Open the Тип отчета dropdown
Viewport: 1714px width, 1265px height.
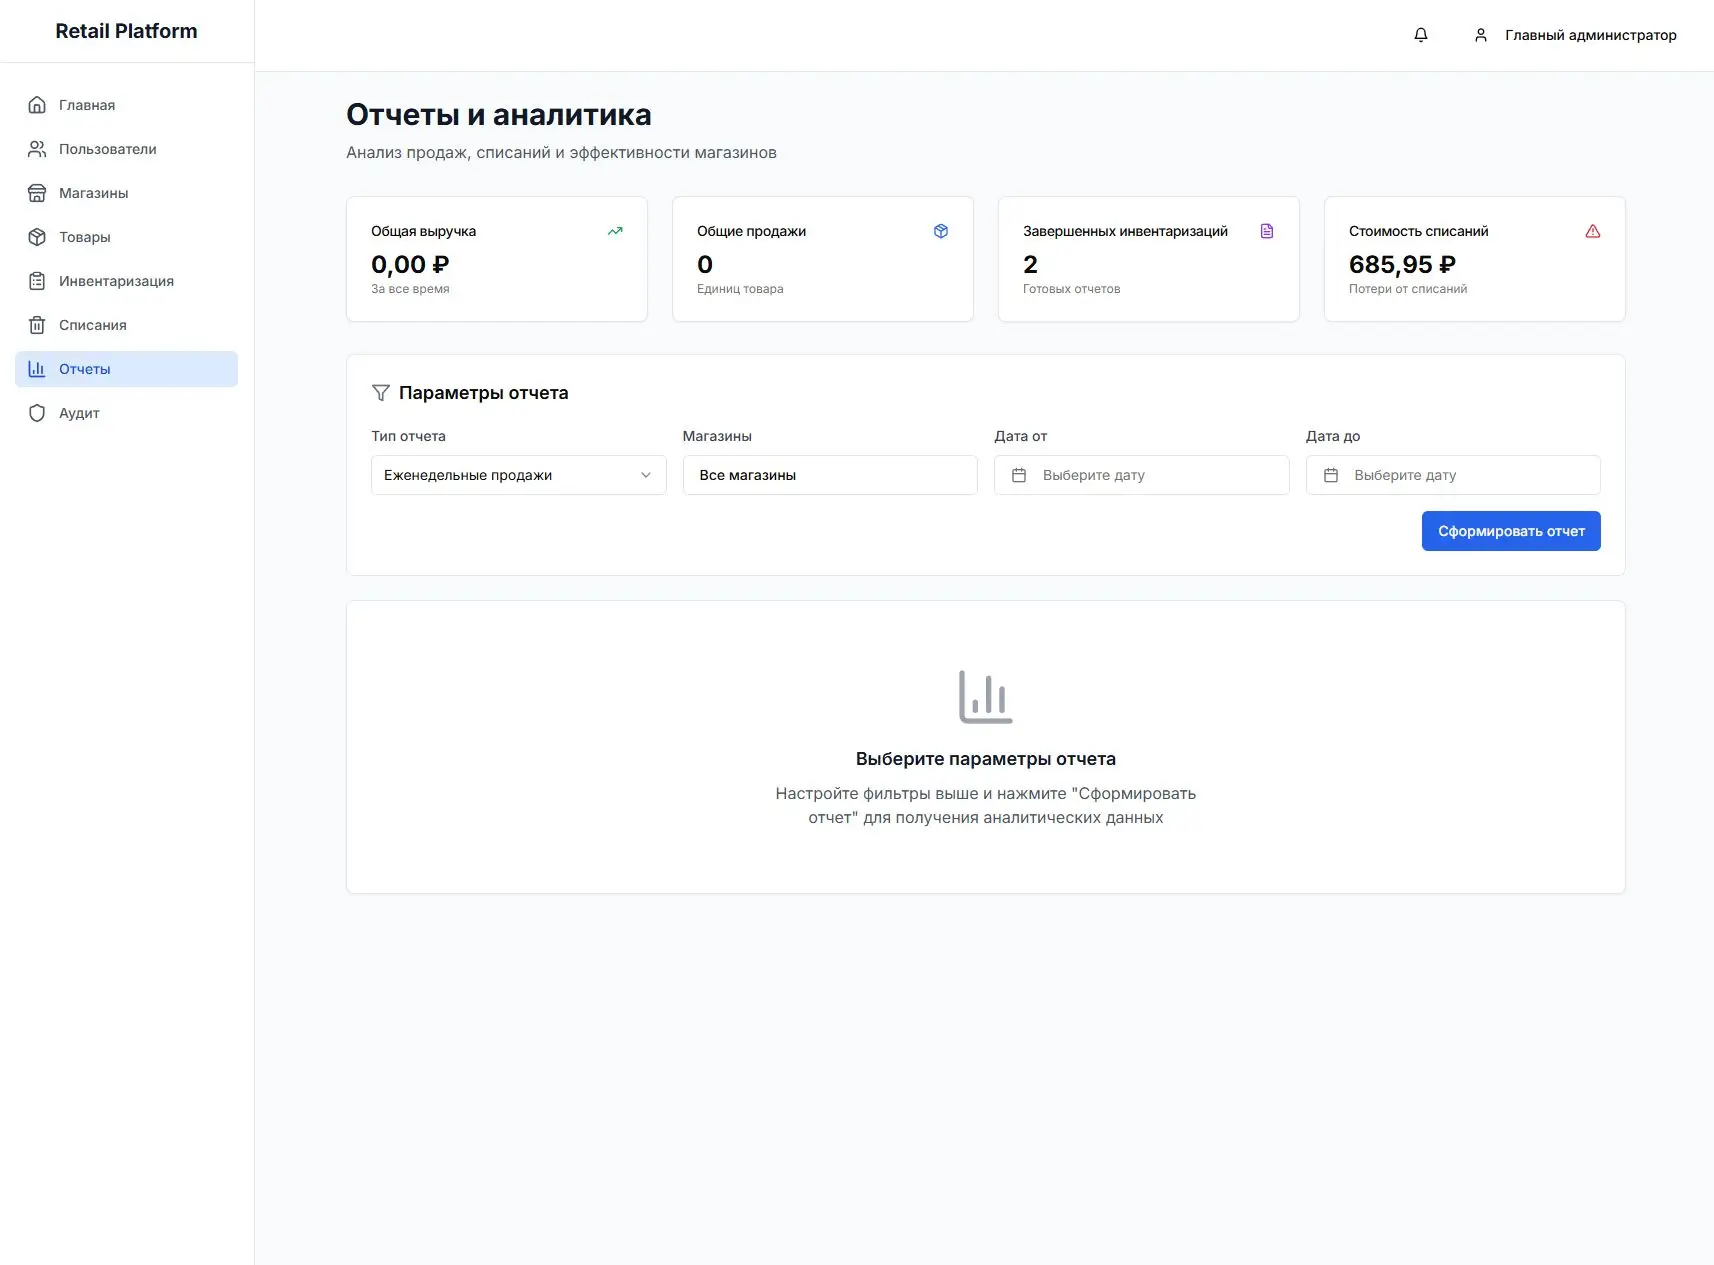(517, 475)
